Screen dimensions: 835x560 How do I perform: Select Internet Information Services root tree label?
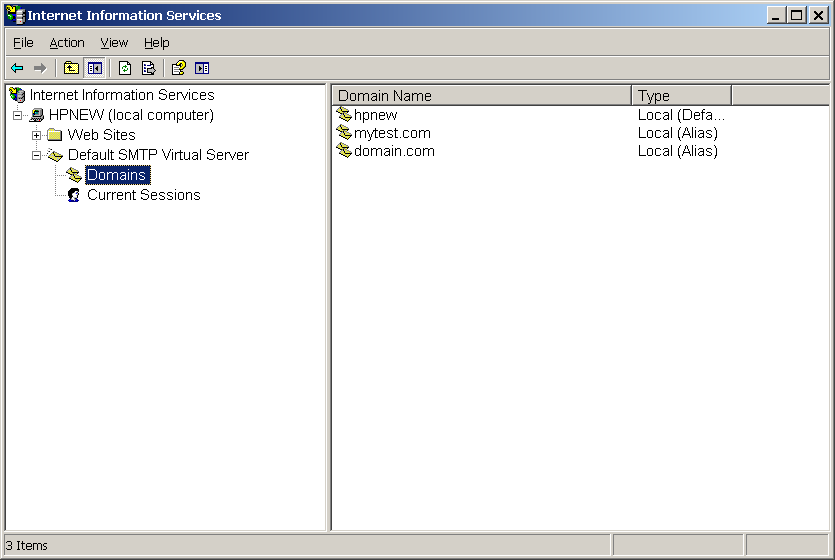point(122,95)
